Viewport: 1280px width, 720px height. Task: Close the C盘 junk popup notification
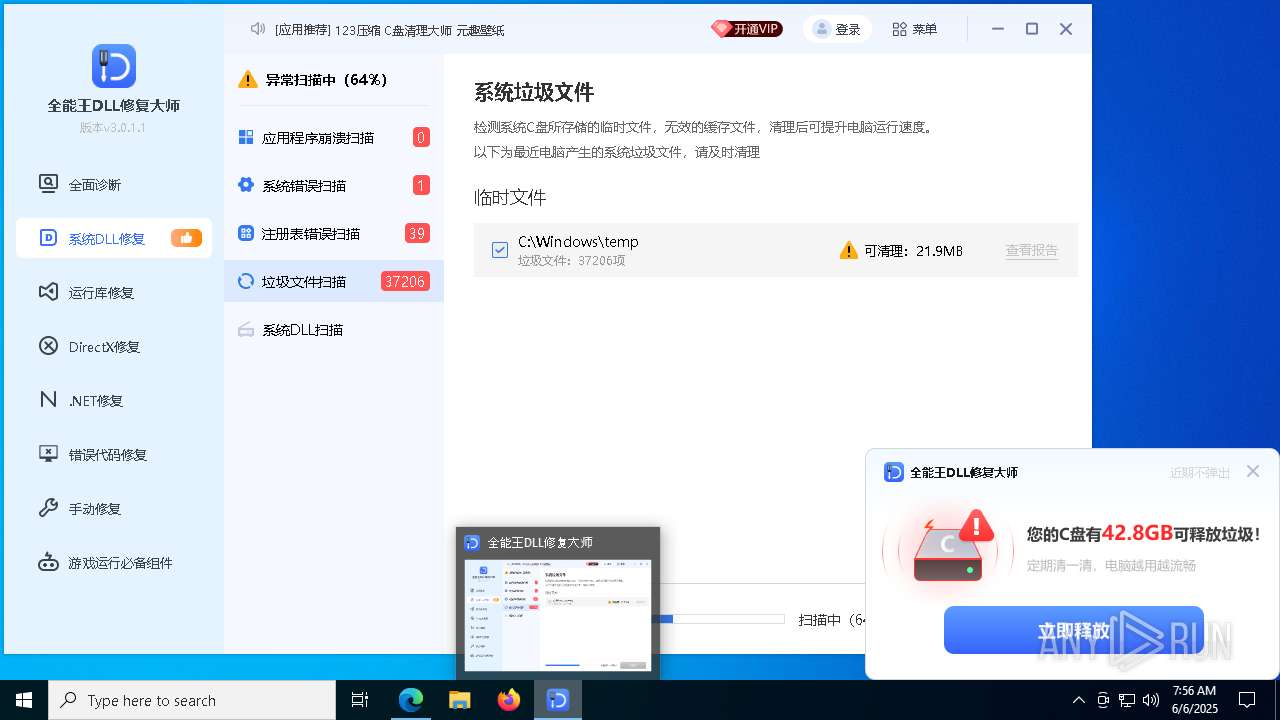(x=1253, y=471)
